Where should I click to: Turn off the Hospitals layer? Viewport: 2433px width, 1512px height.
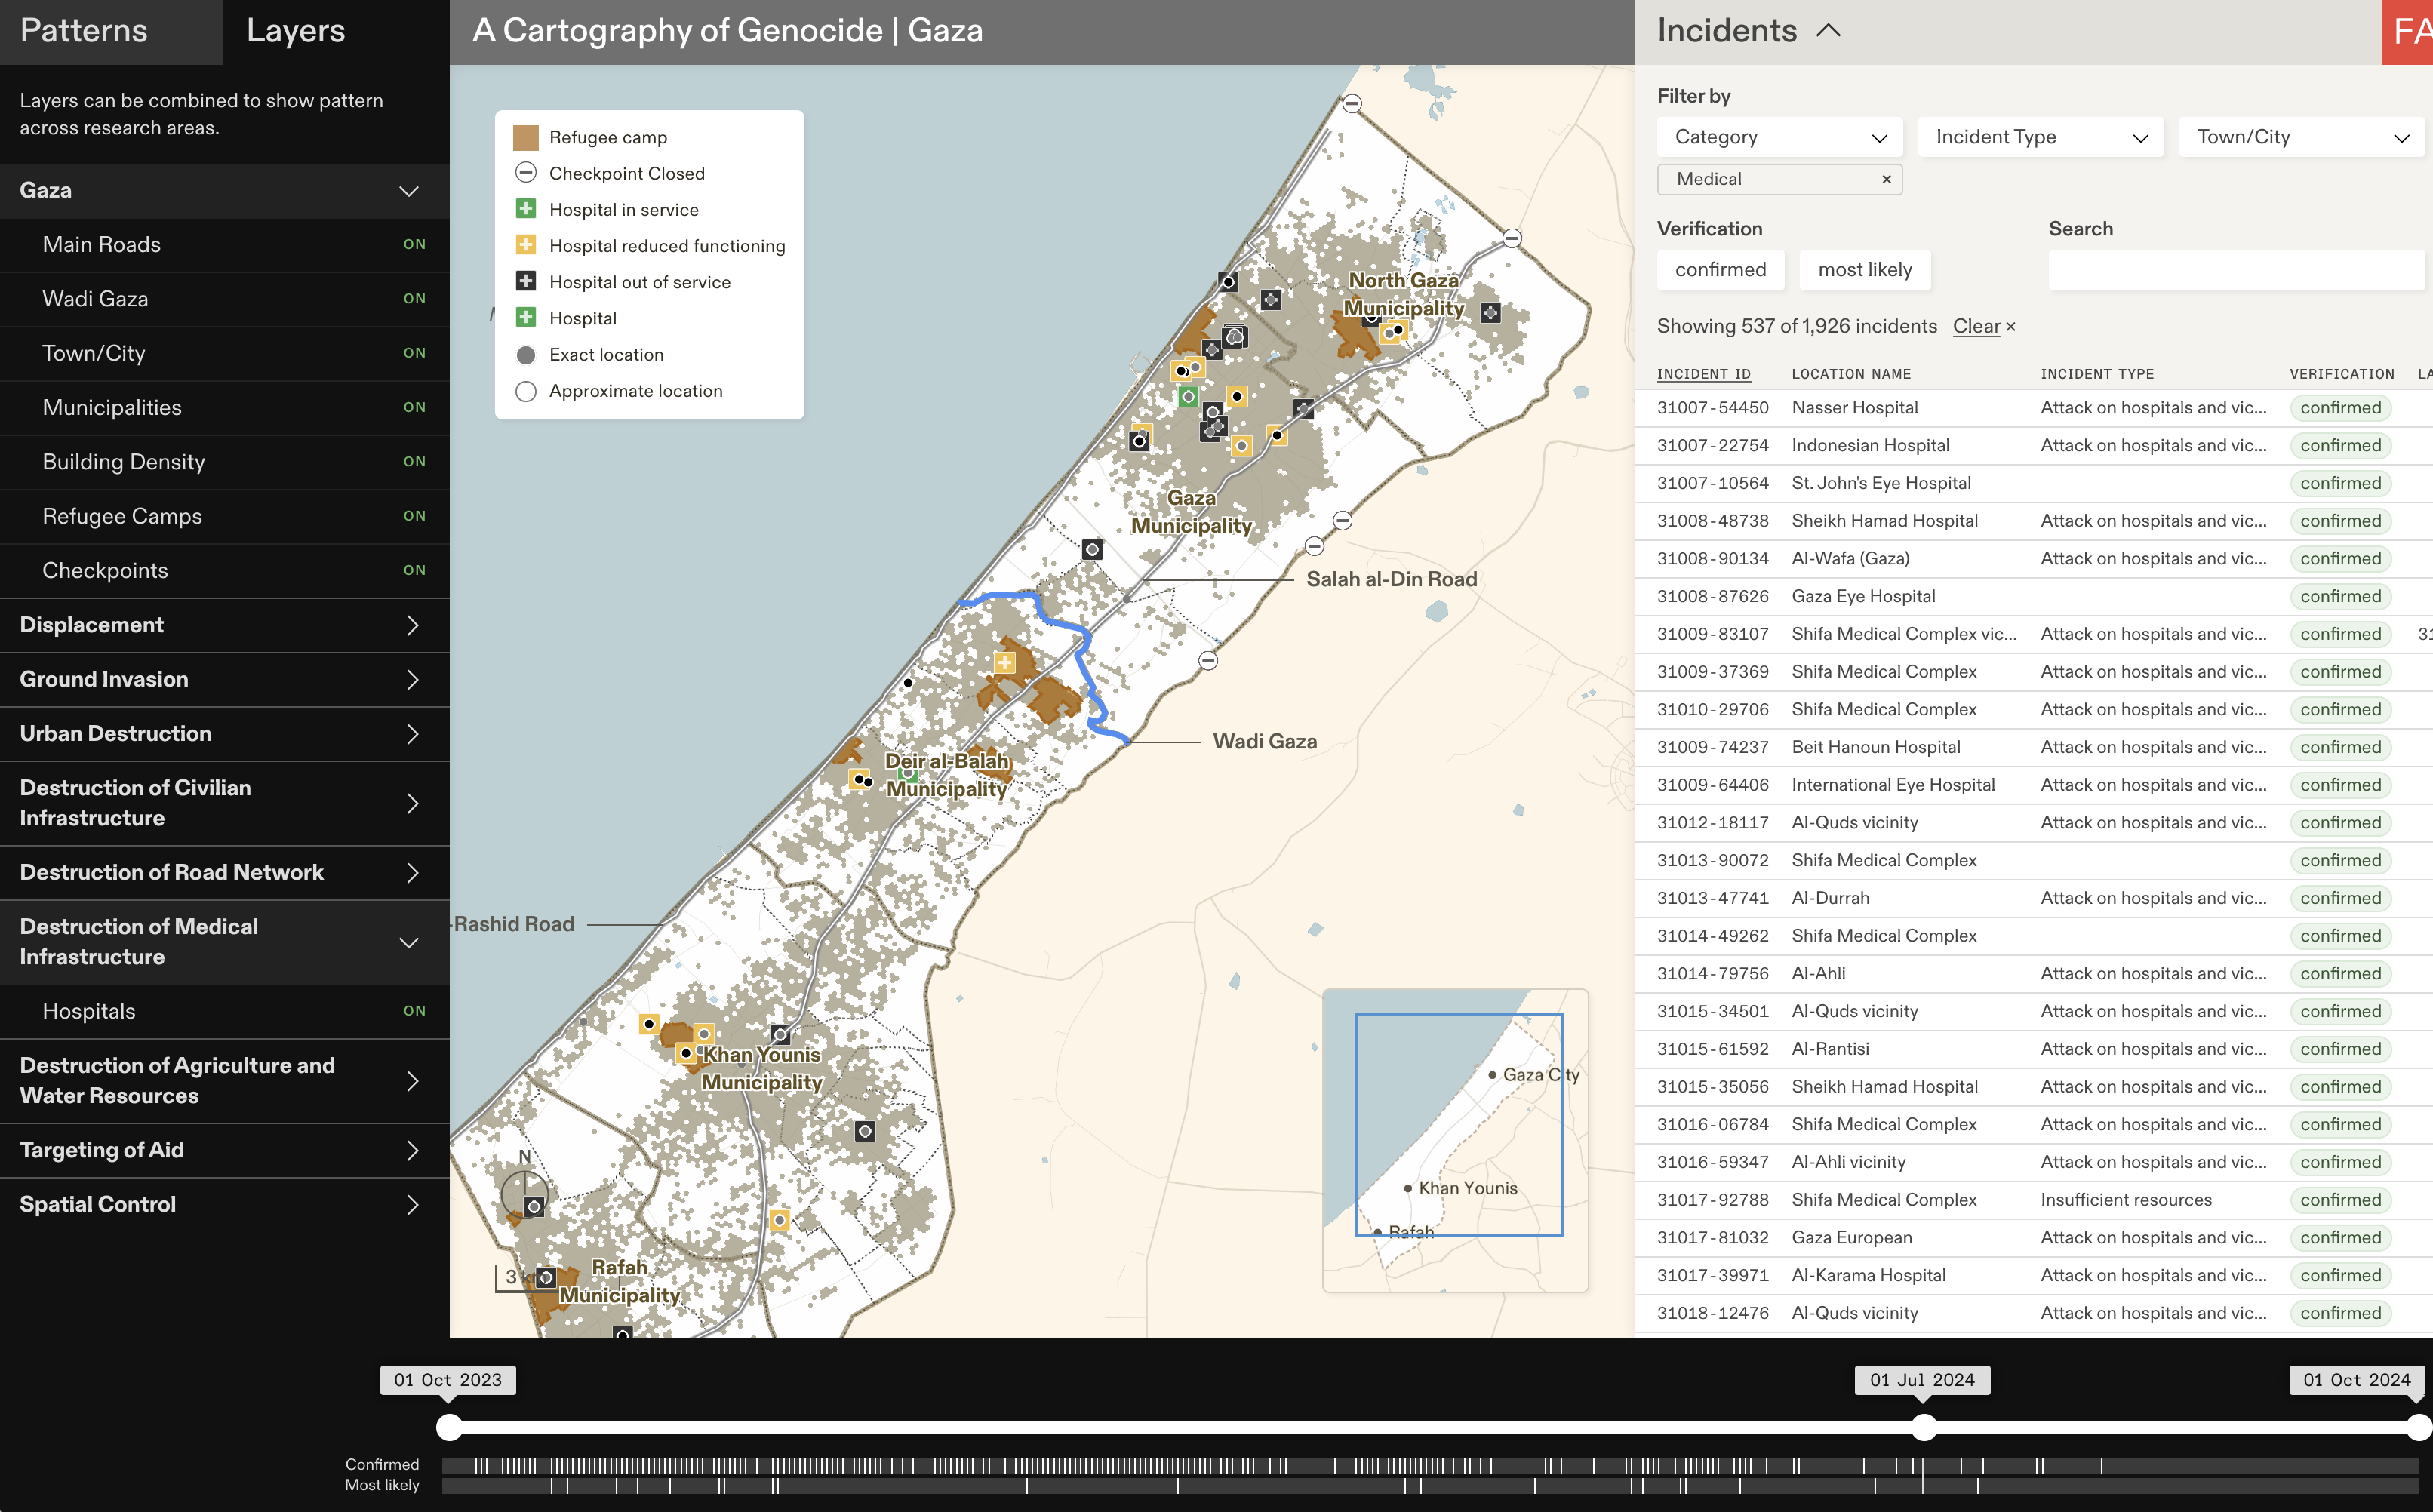414,1011
